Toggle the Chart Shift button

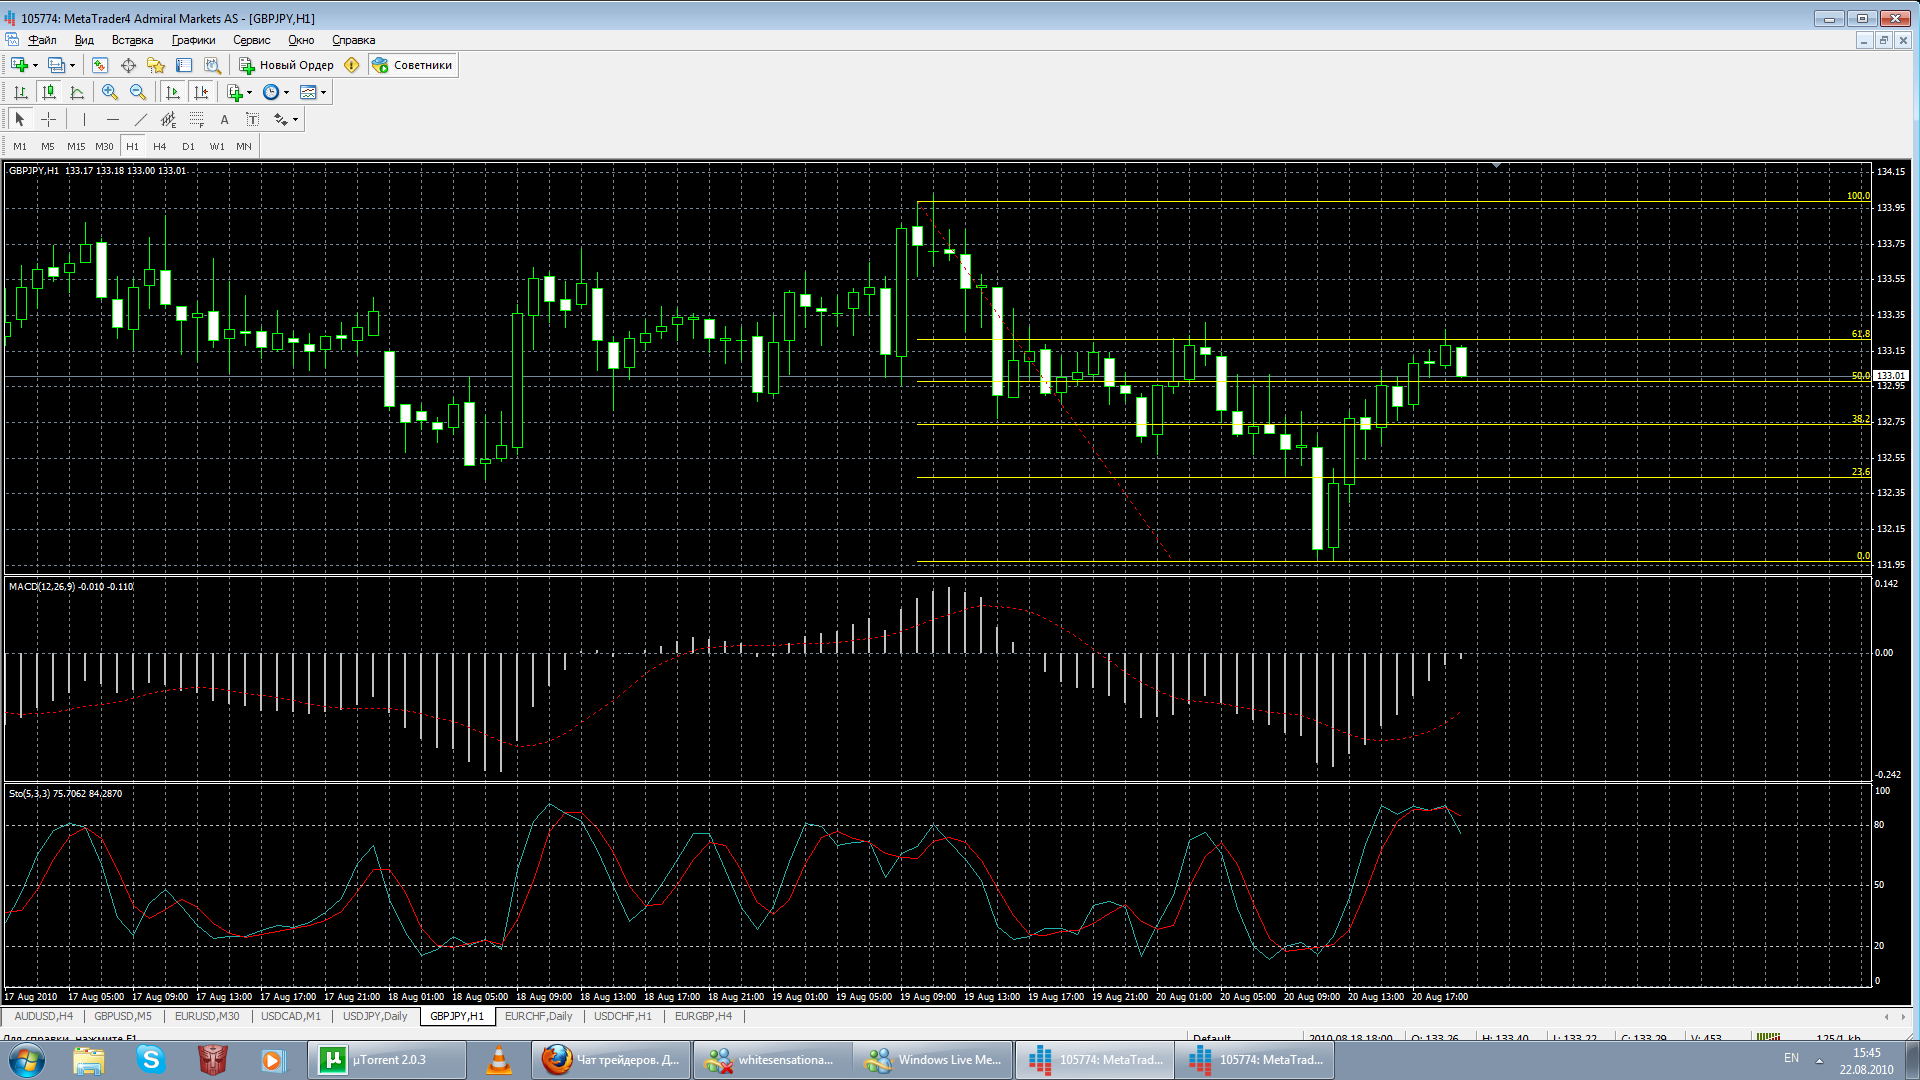click(201, 92)
